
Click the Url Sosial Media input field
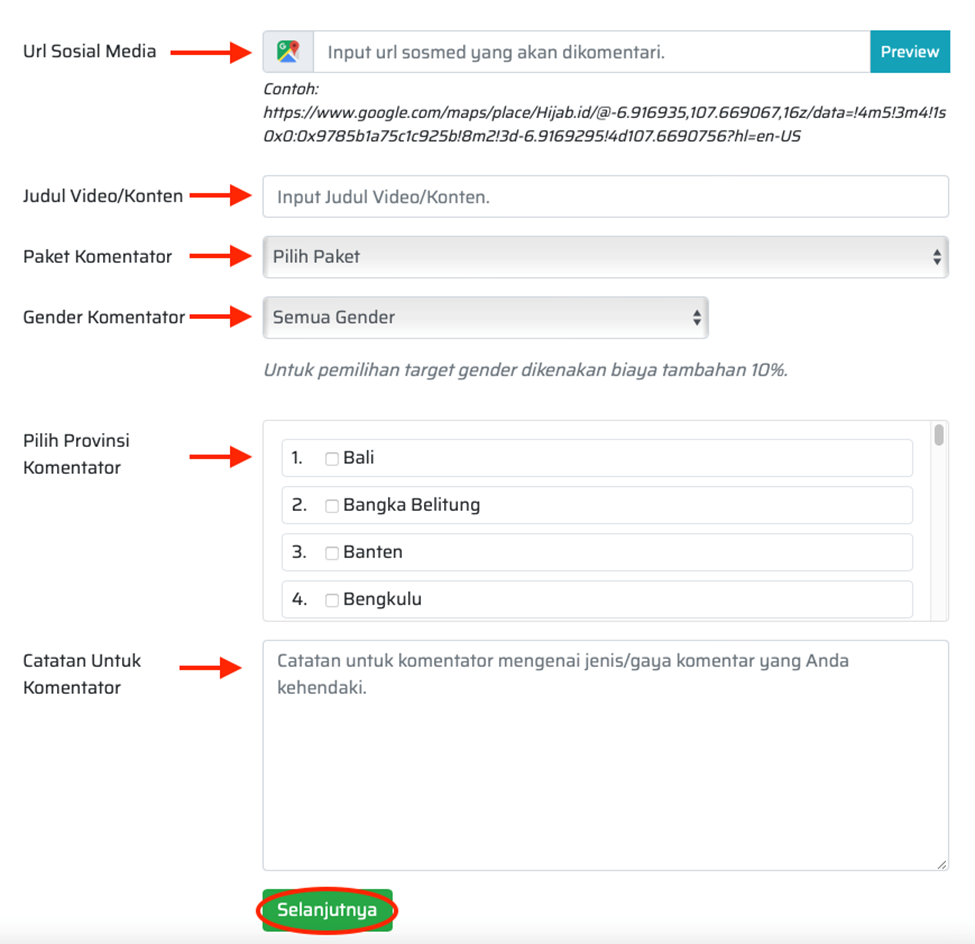[592, 52]
